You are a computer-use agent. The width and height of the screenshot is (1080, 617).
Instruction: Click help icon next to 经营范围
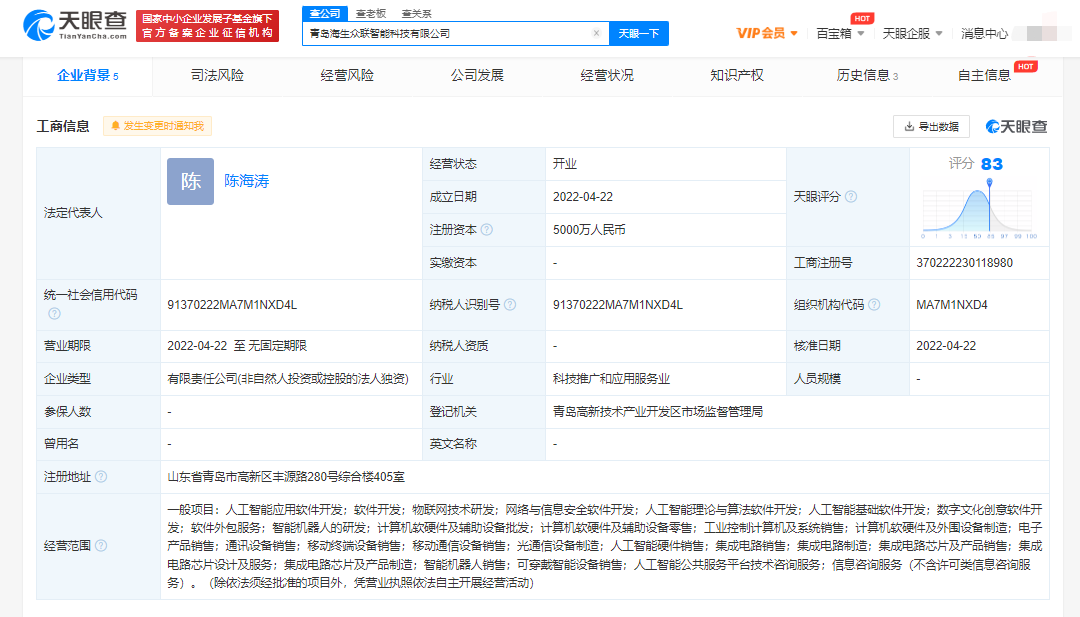101,545
